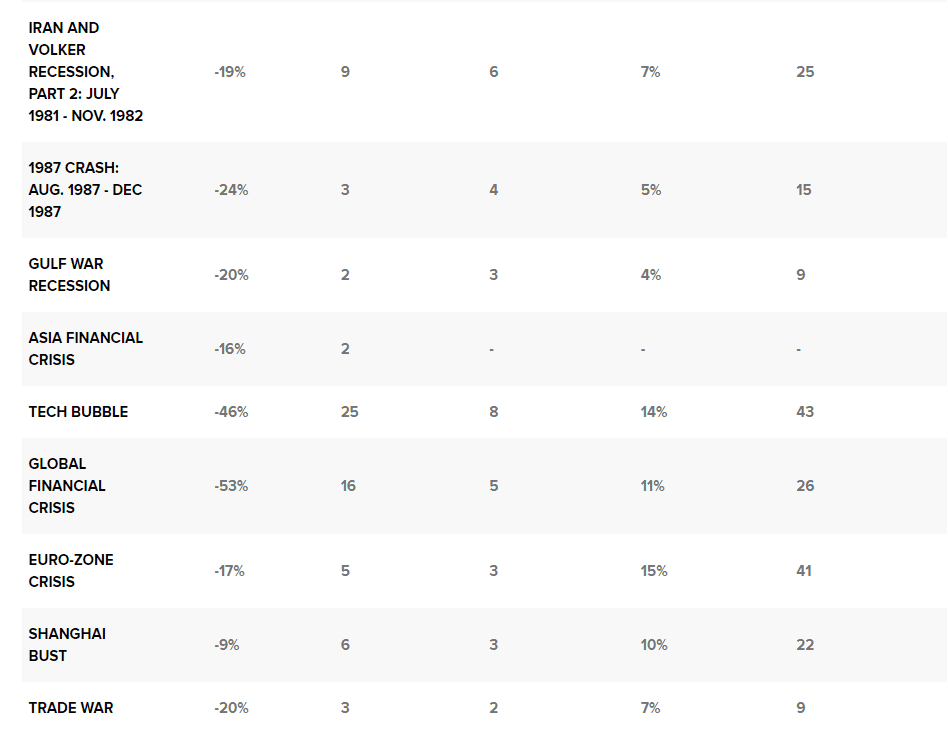
Task: Select the 43 value in Tech Bubble row
Action: click(805, 412)
